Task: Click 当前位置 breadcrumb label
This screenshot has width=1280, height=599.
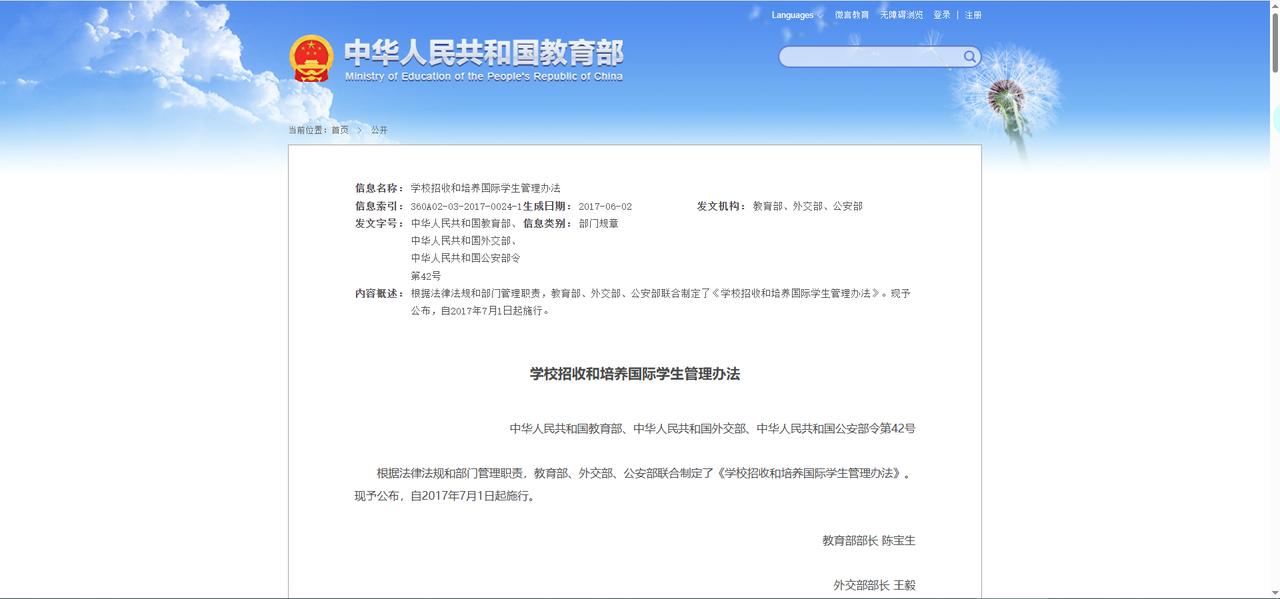Action: tap(306, 130)
